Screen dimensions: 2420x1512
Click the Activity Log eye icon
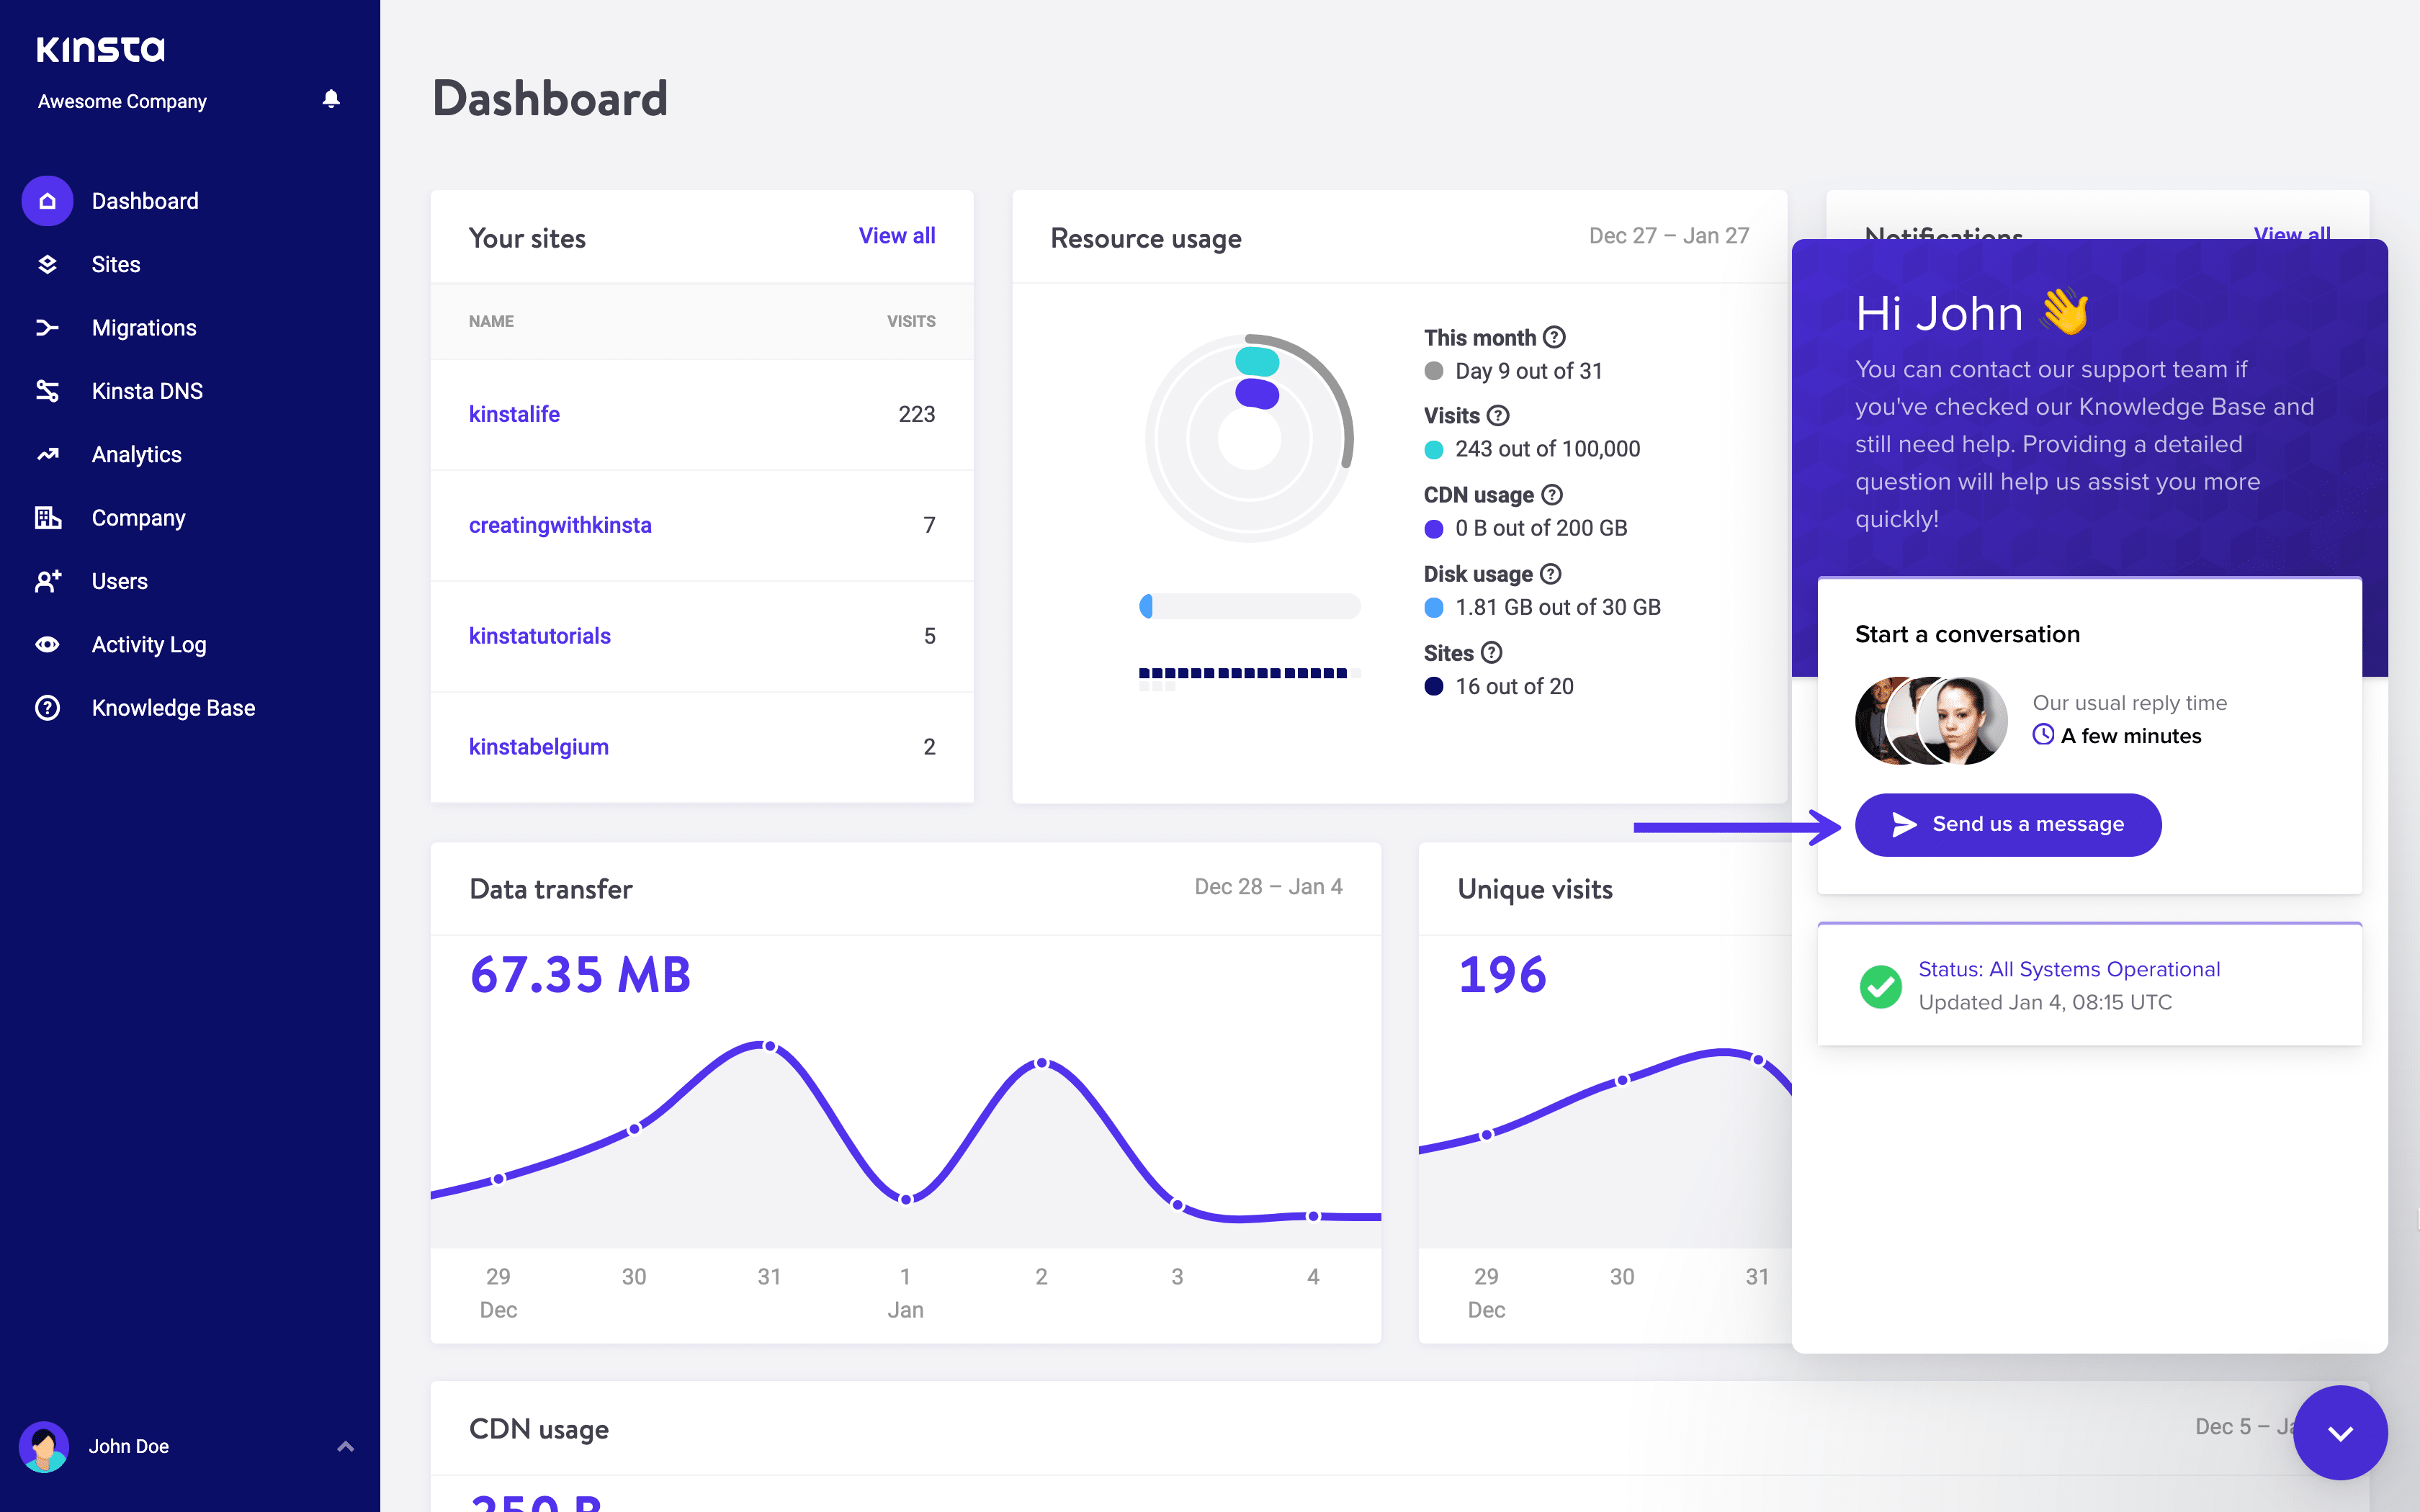click(x=47, y=644)
